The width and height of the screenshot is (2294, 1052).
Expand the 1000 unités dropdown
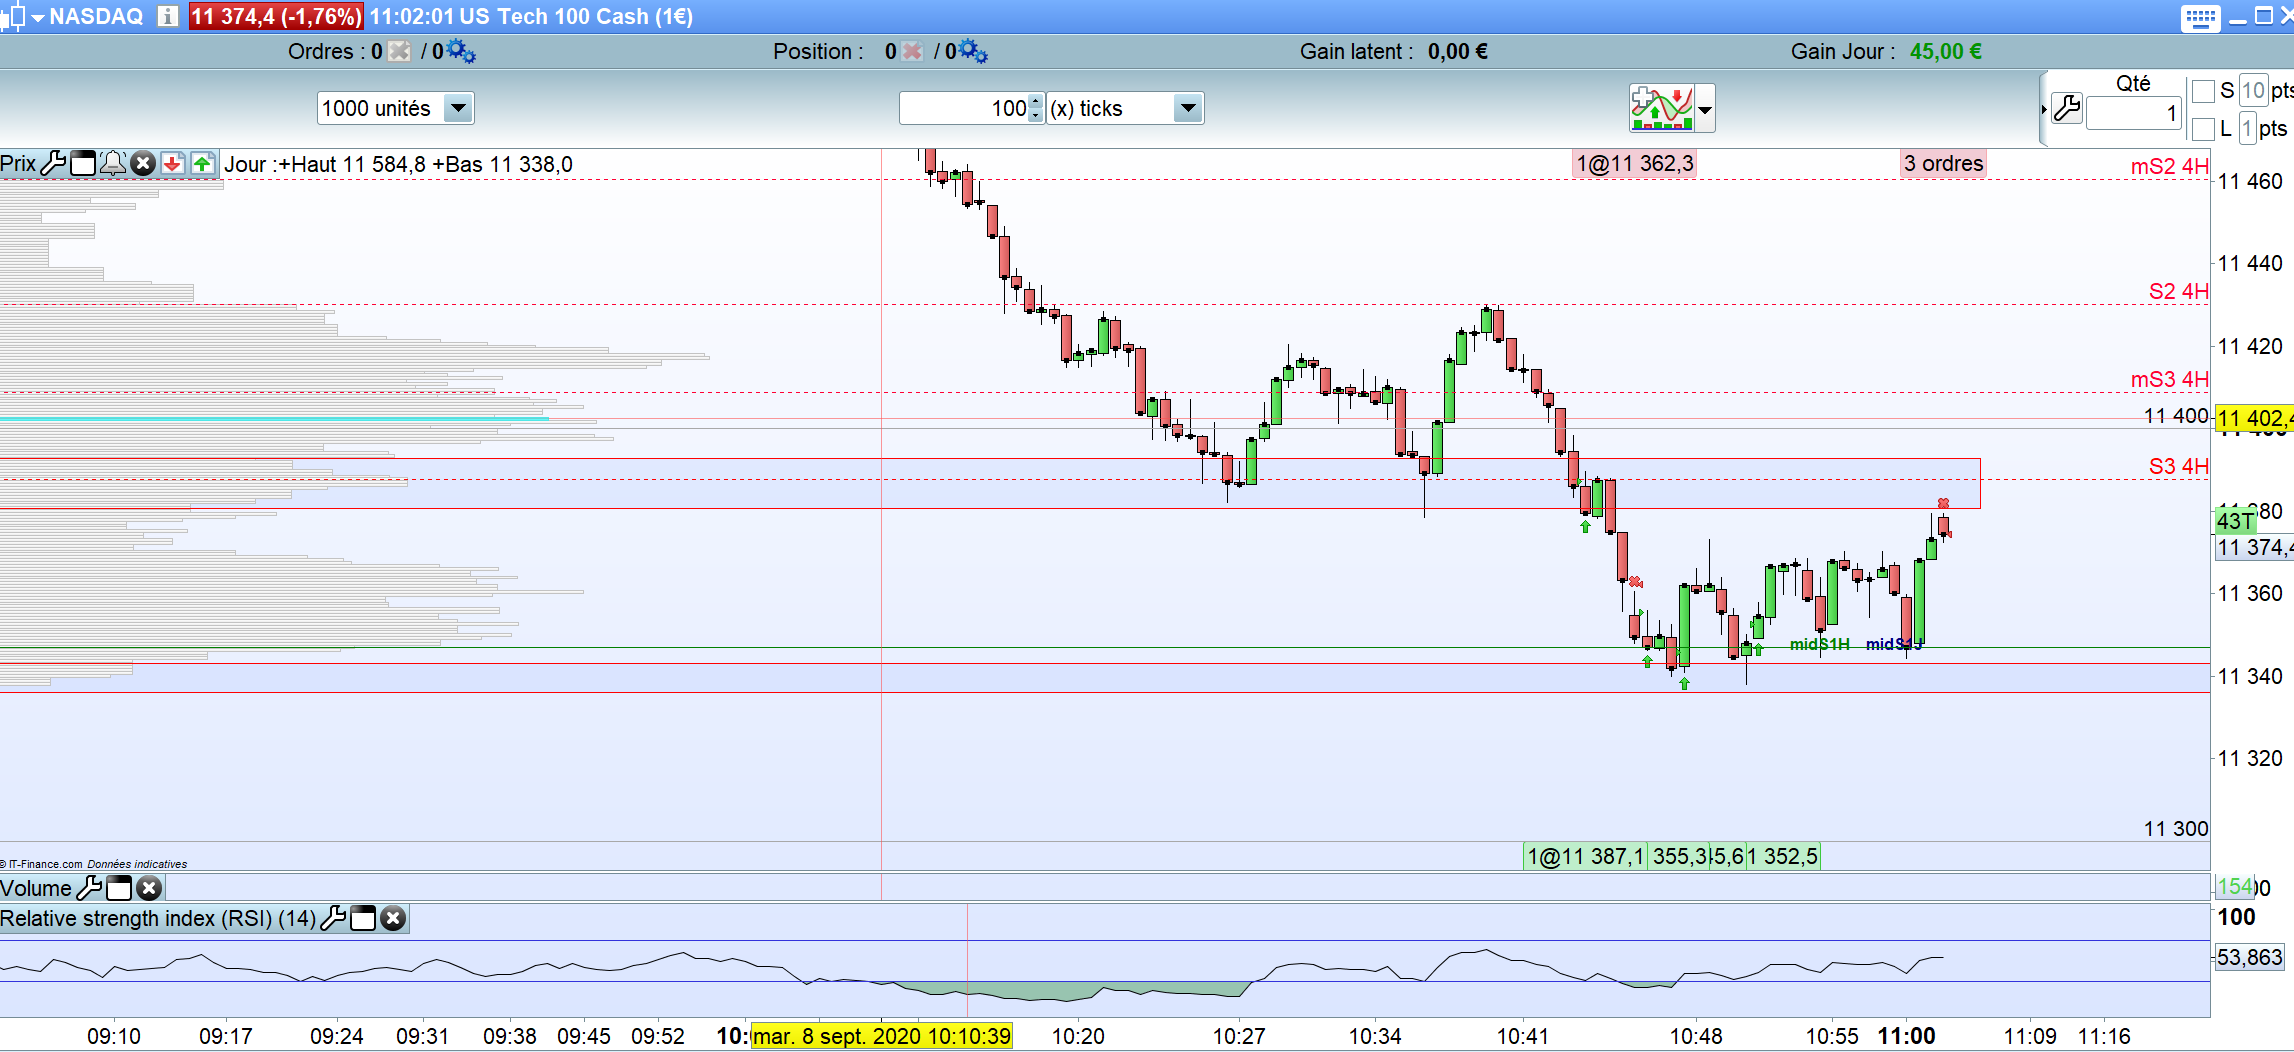point(458,108)
